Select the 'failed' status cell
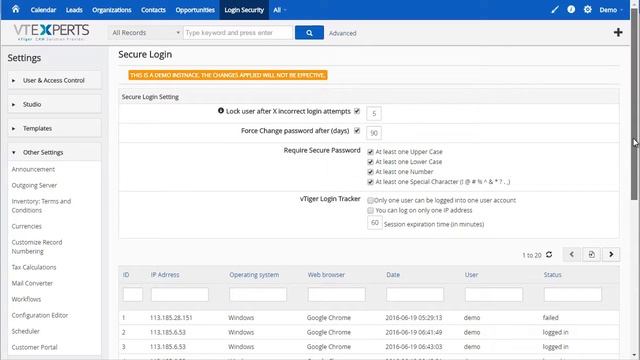Screen dimensions: 640x360 coord(551,318)
